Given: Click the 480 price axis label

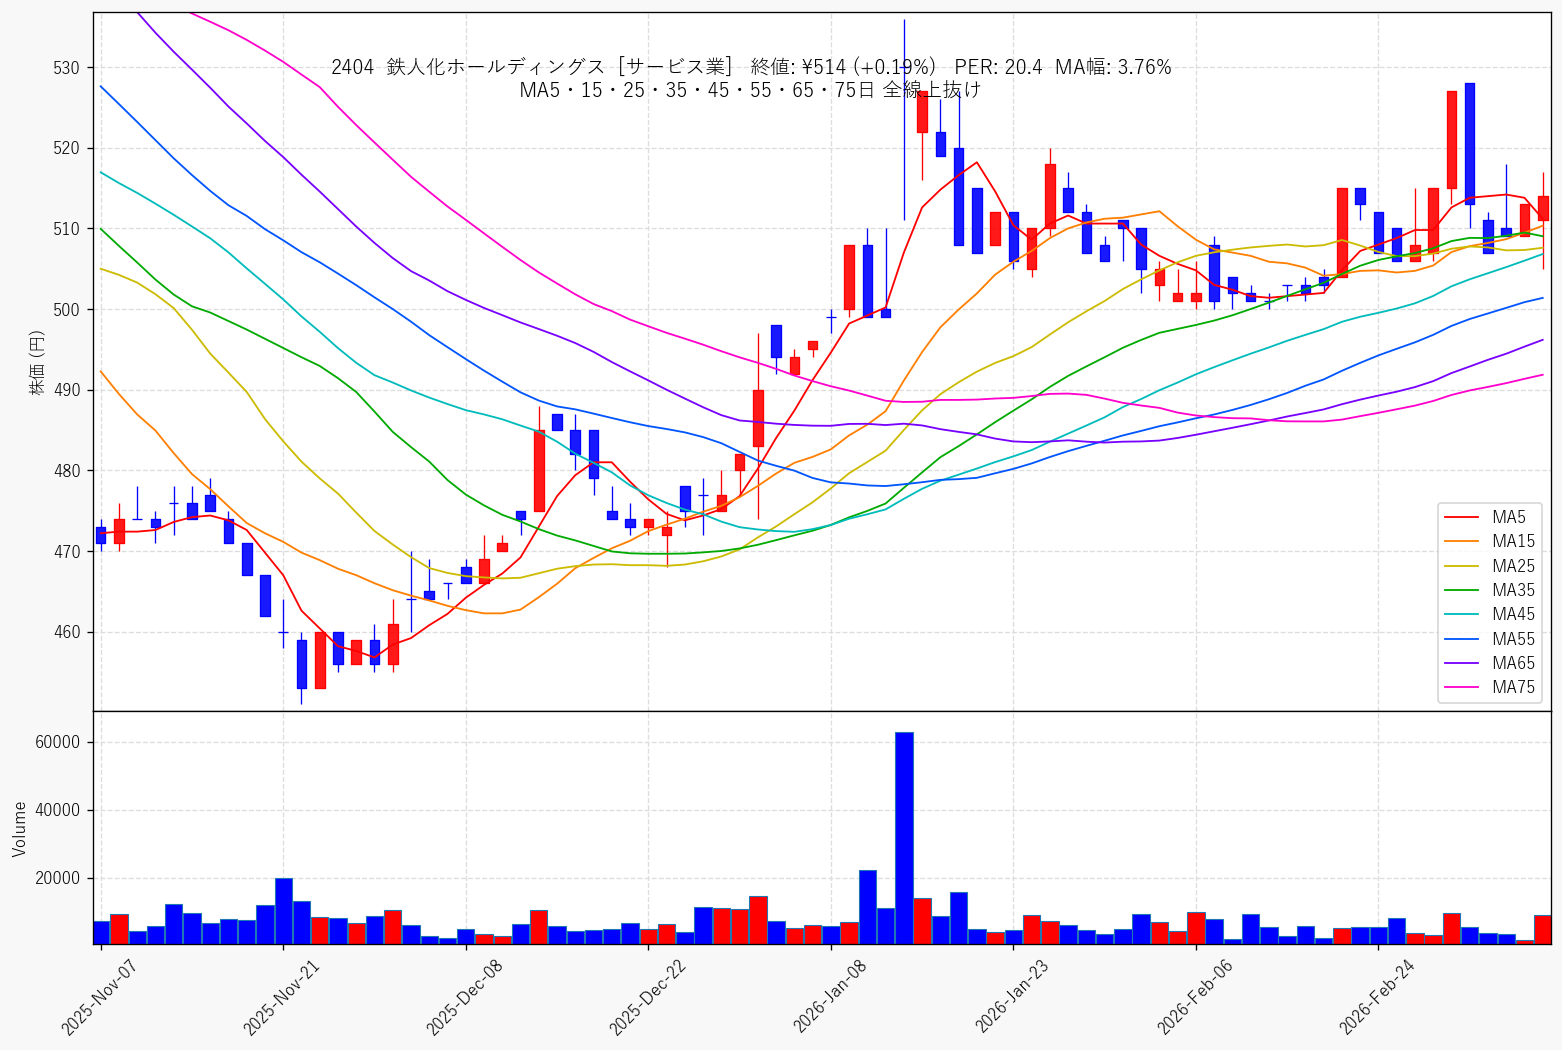Looking at the screenshot, I should pos(67,471).
